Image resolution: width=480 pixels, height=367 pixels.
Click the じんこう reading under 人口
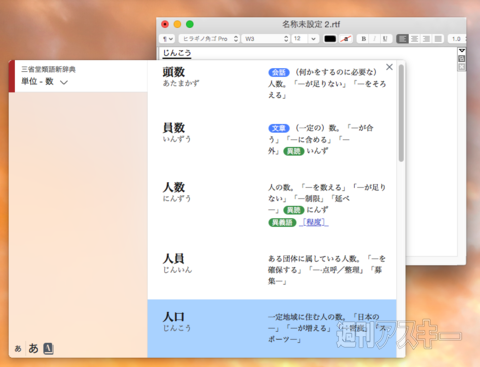[x=177, y=328]
